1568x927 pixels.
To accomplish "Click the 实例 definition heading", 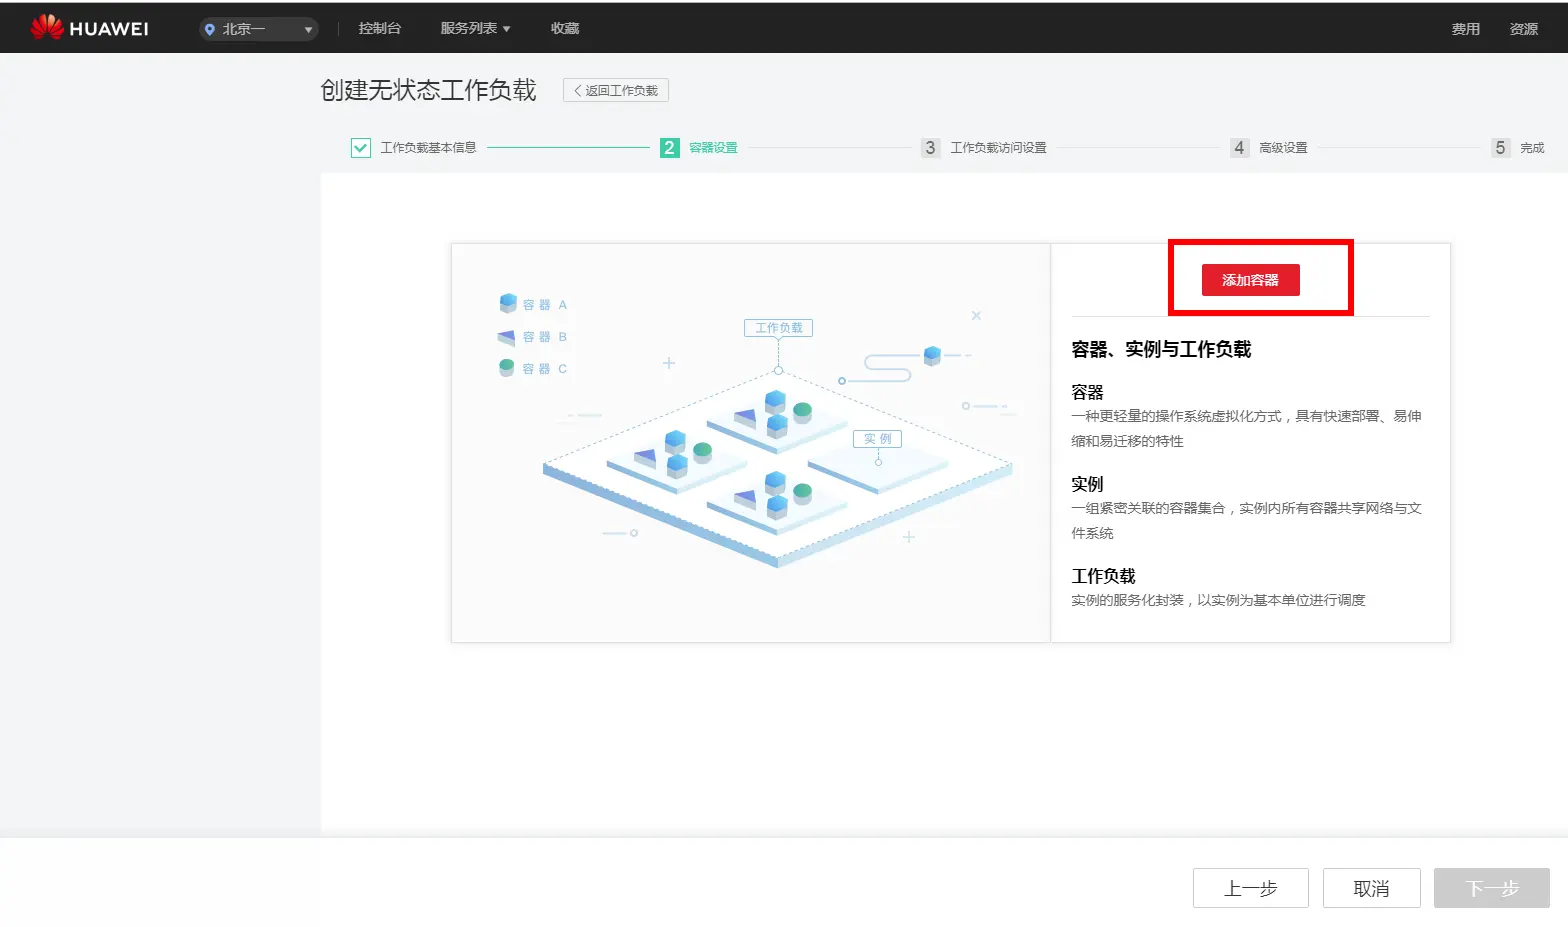I will pyautogui.click(x=1087, y=484).
